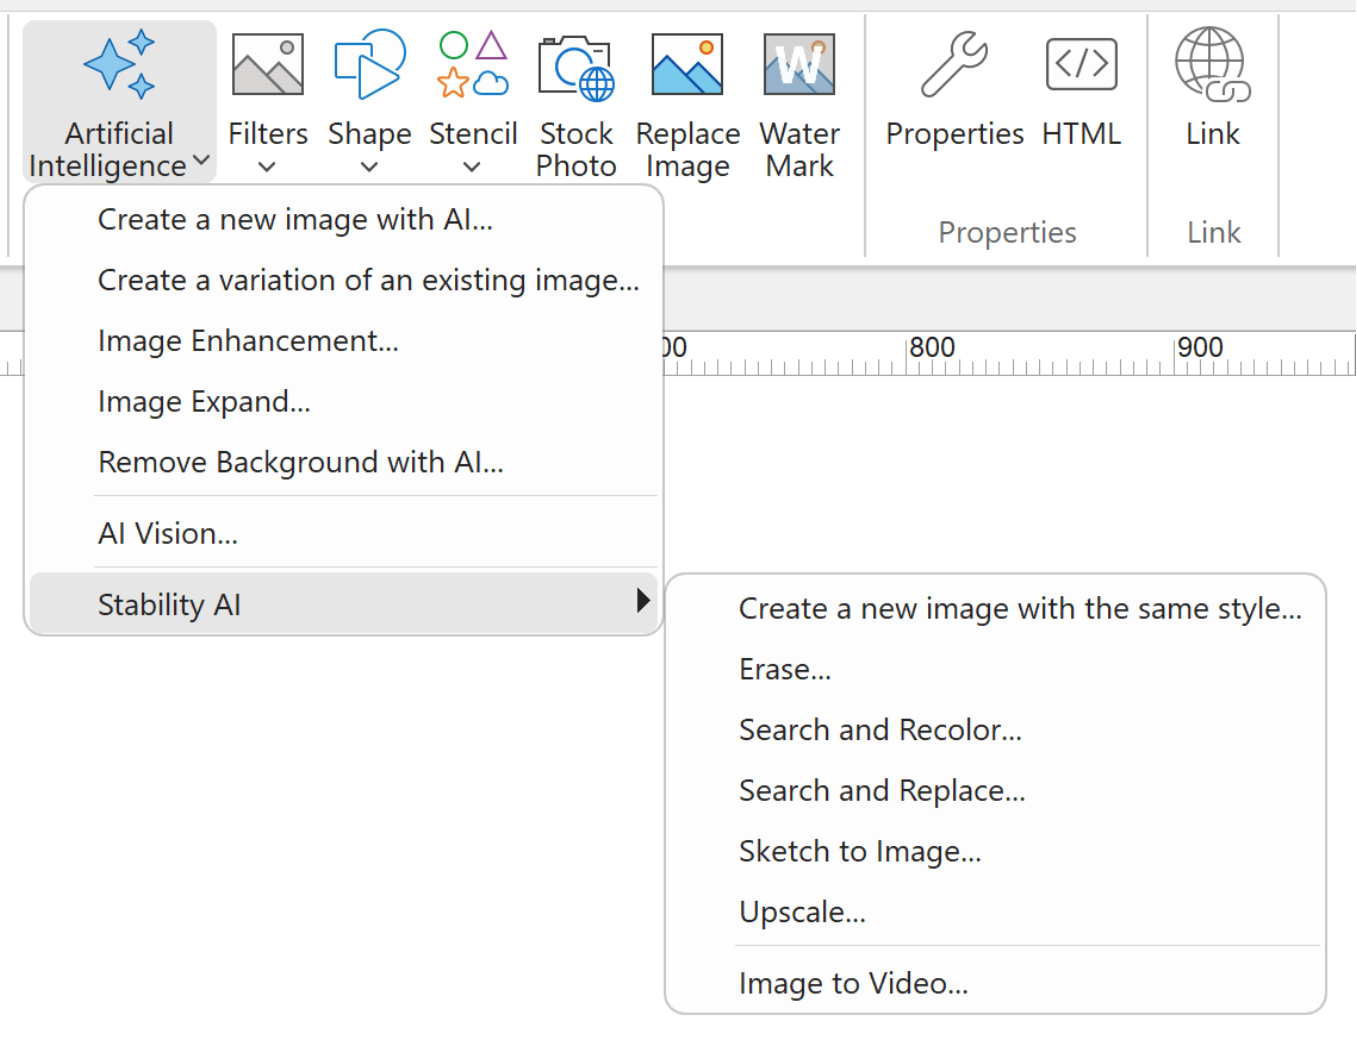Click the Link globe icon
Screen dimensions: 1357x1053
click(x=1212, y=65)
